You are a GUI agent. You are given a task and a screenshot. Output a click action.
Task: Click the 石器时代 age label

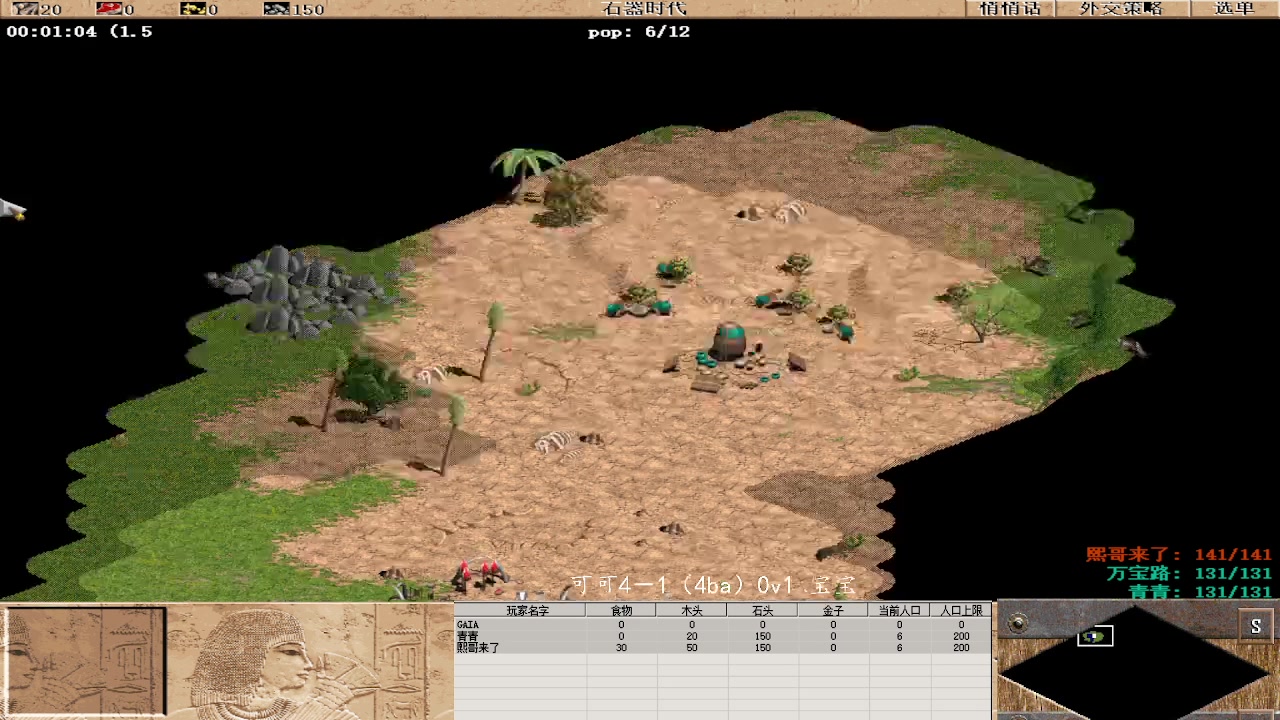[644, 9]
